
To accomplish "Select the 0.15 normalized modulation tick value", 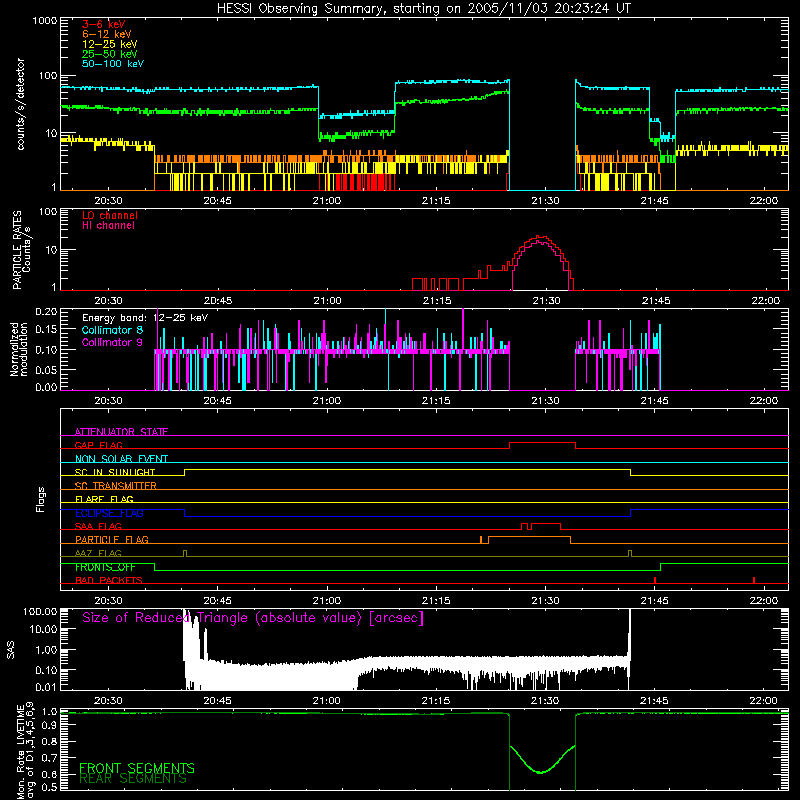I will tap(46, 330).
